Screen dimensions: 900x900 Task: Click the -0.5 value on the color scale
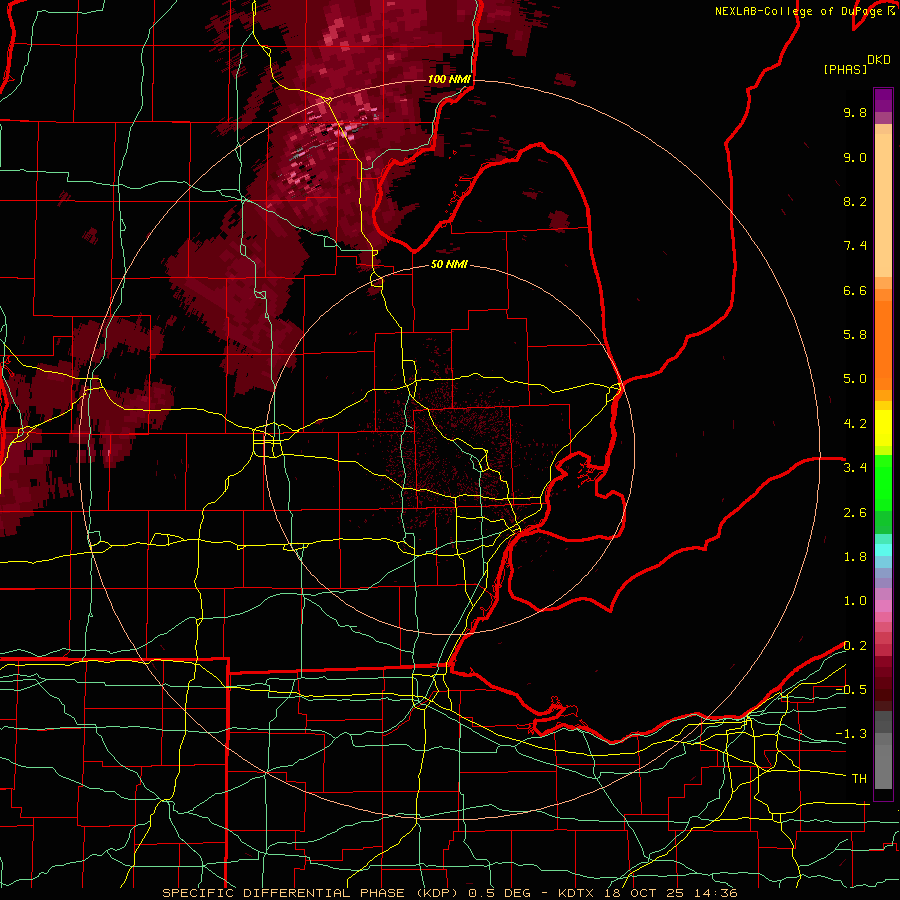[x=851, y=690]
